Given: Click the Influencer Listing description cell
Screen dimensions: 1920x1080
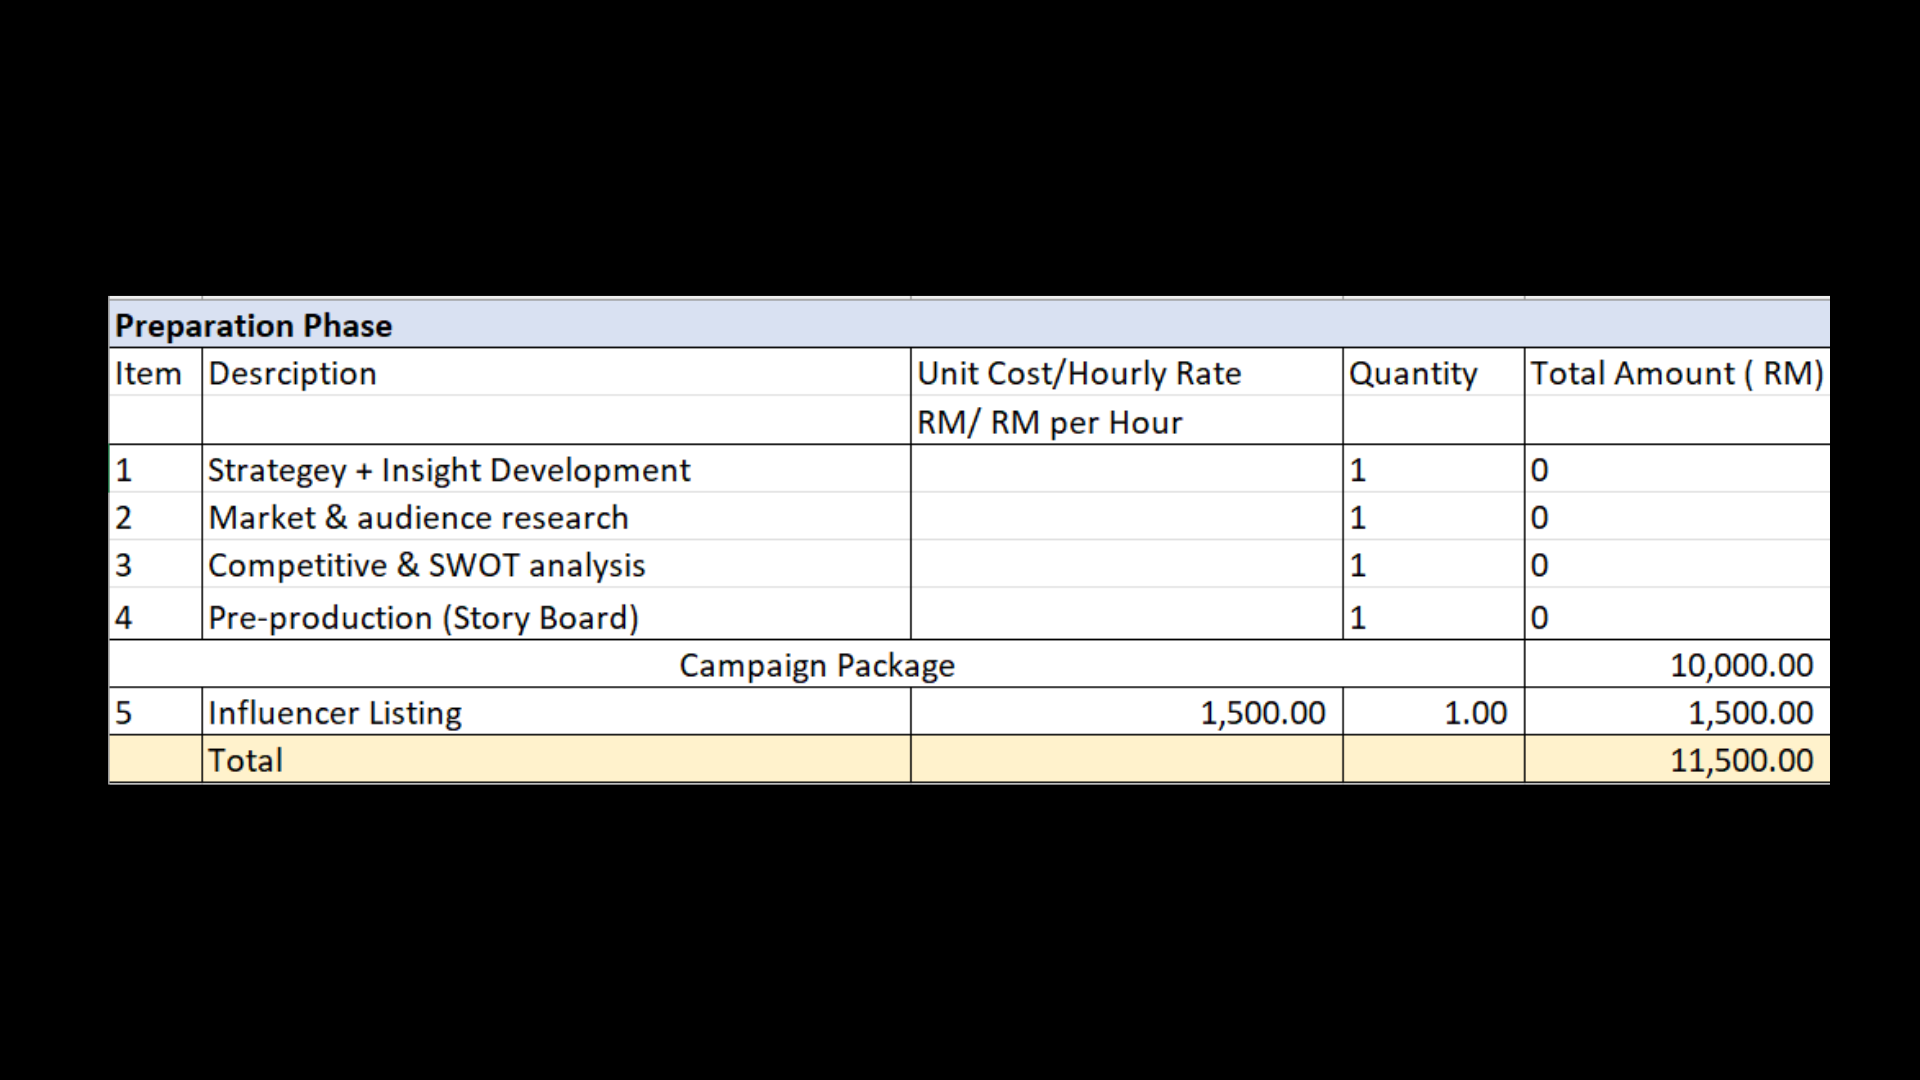Looking at the screenshot, I should [x=556, y=712].
